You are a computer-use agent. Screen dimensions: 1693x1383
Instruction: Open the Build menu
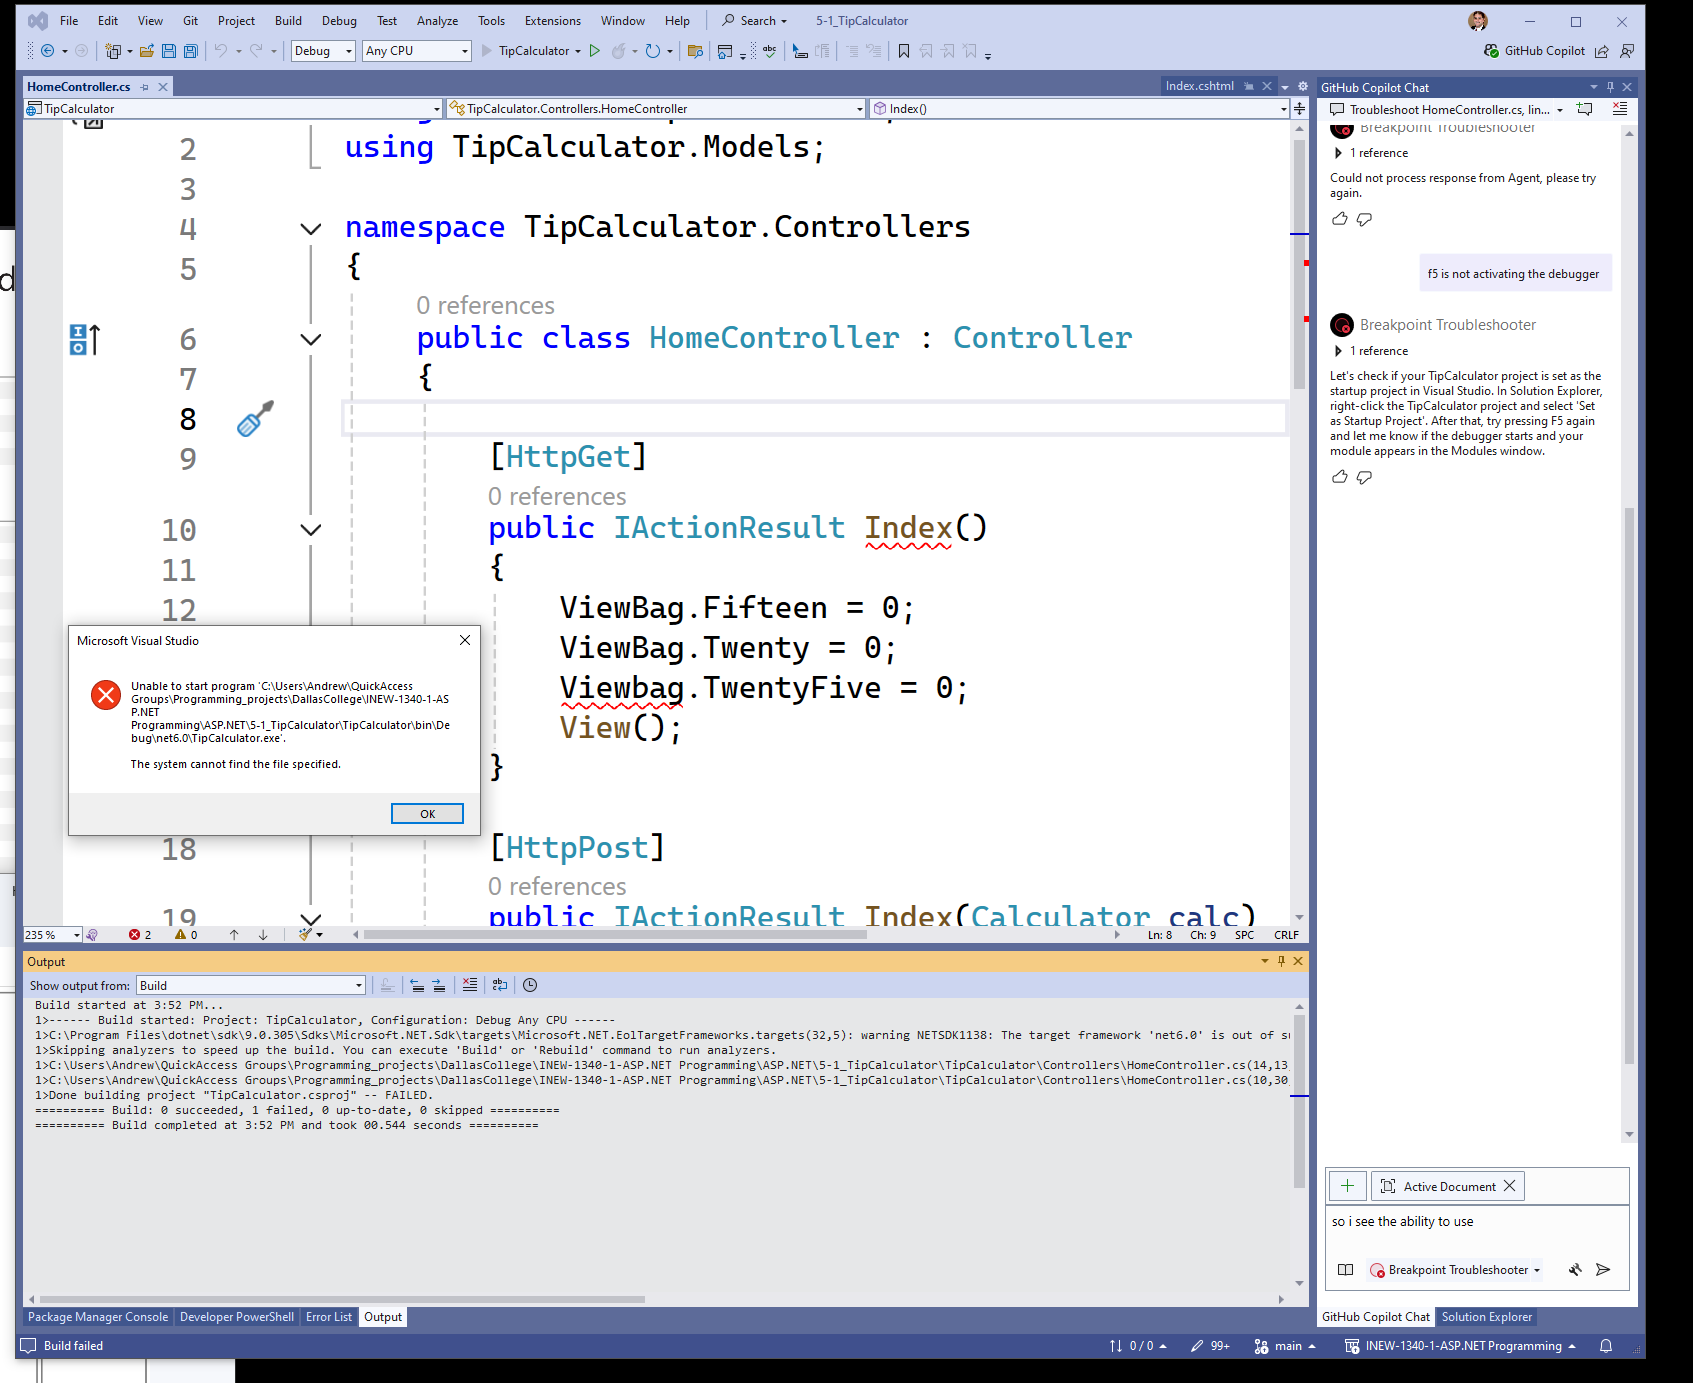click(x=288, y=20)
